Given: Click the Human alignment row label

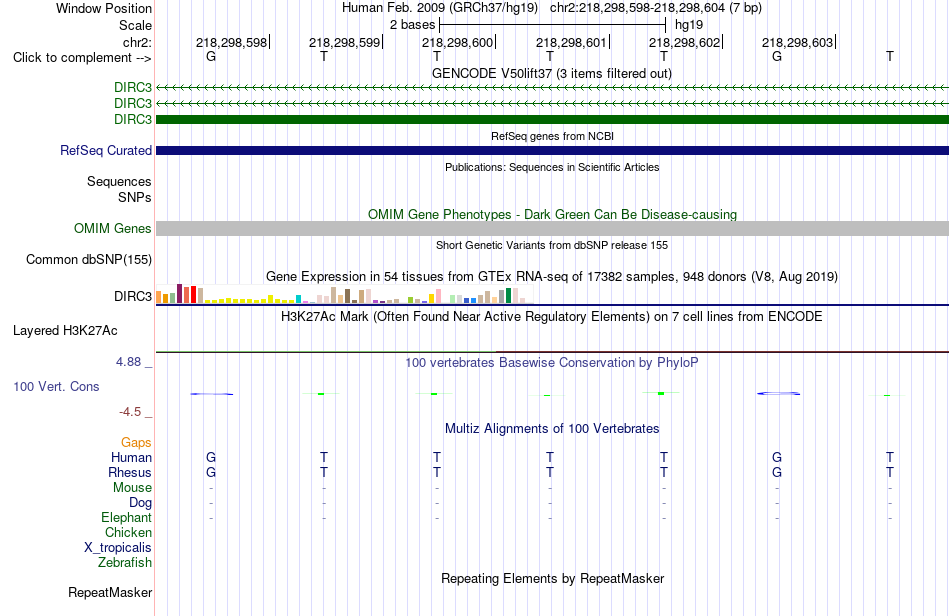Looking at the screenshot, I should [131, 457].
